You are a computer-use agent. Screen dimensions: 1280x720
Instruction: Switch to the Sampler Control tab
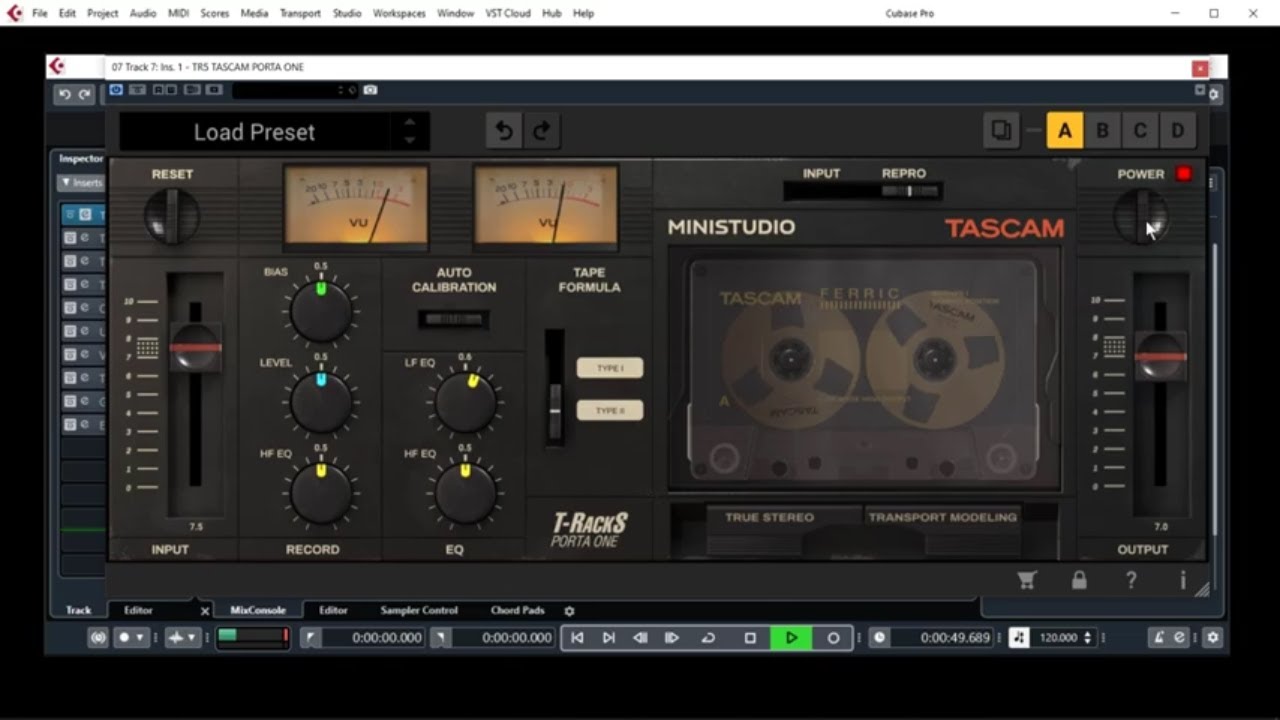[419, 610]
